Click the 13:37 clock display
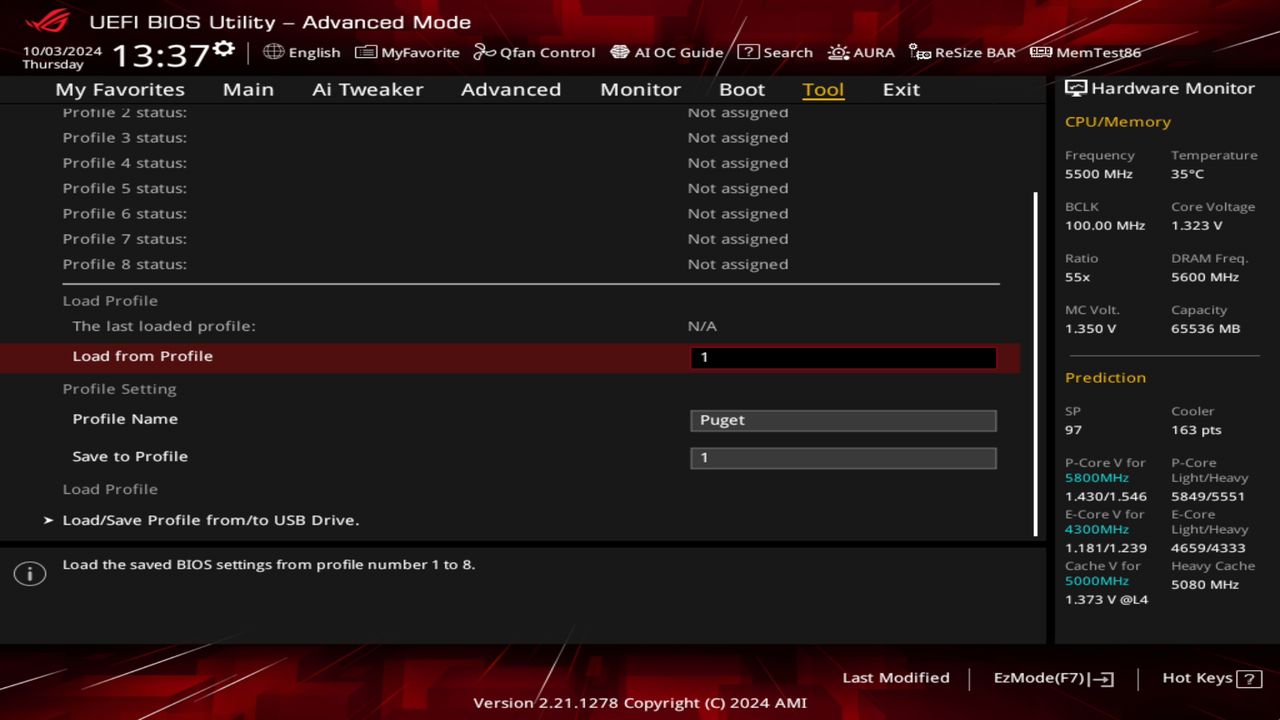 160,54
